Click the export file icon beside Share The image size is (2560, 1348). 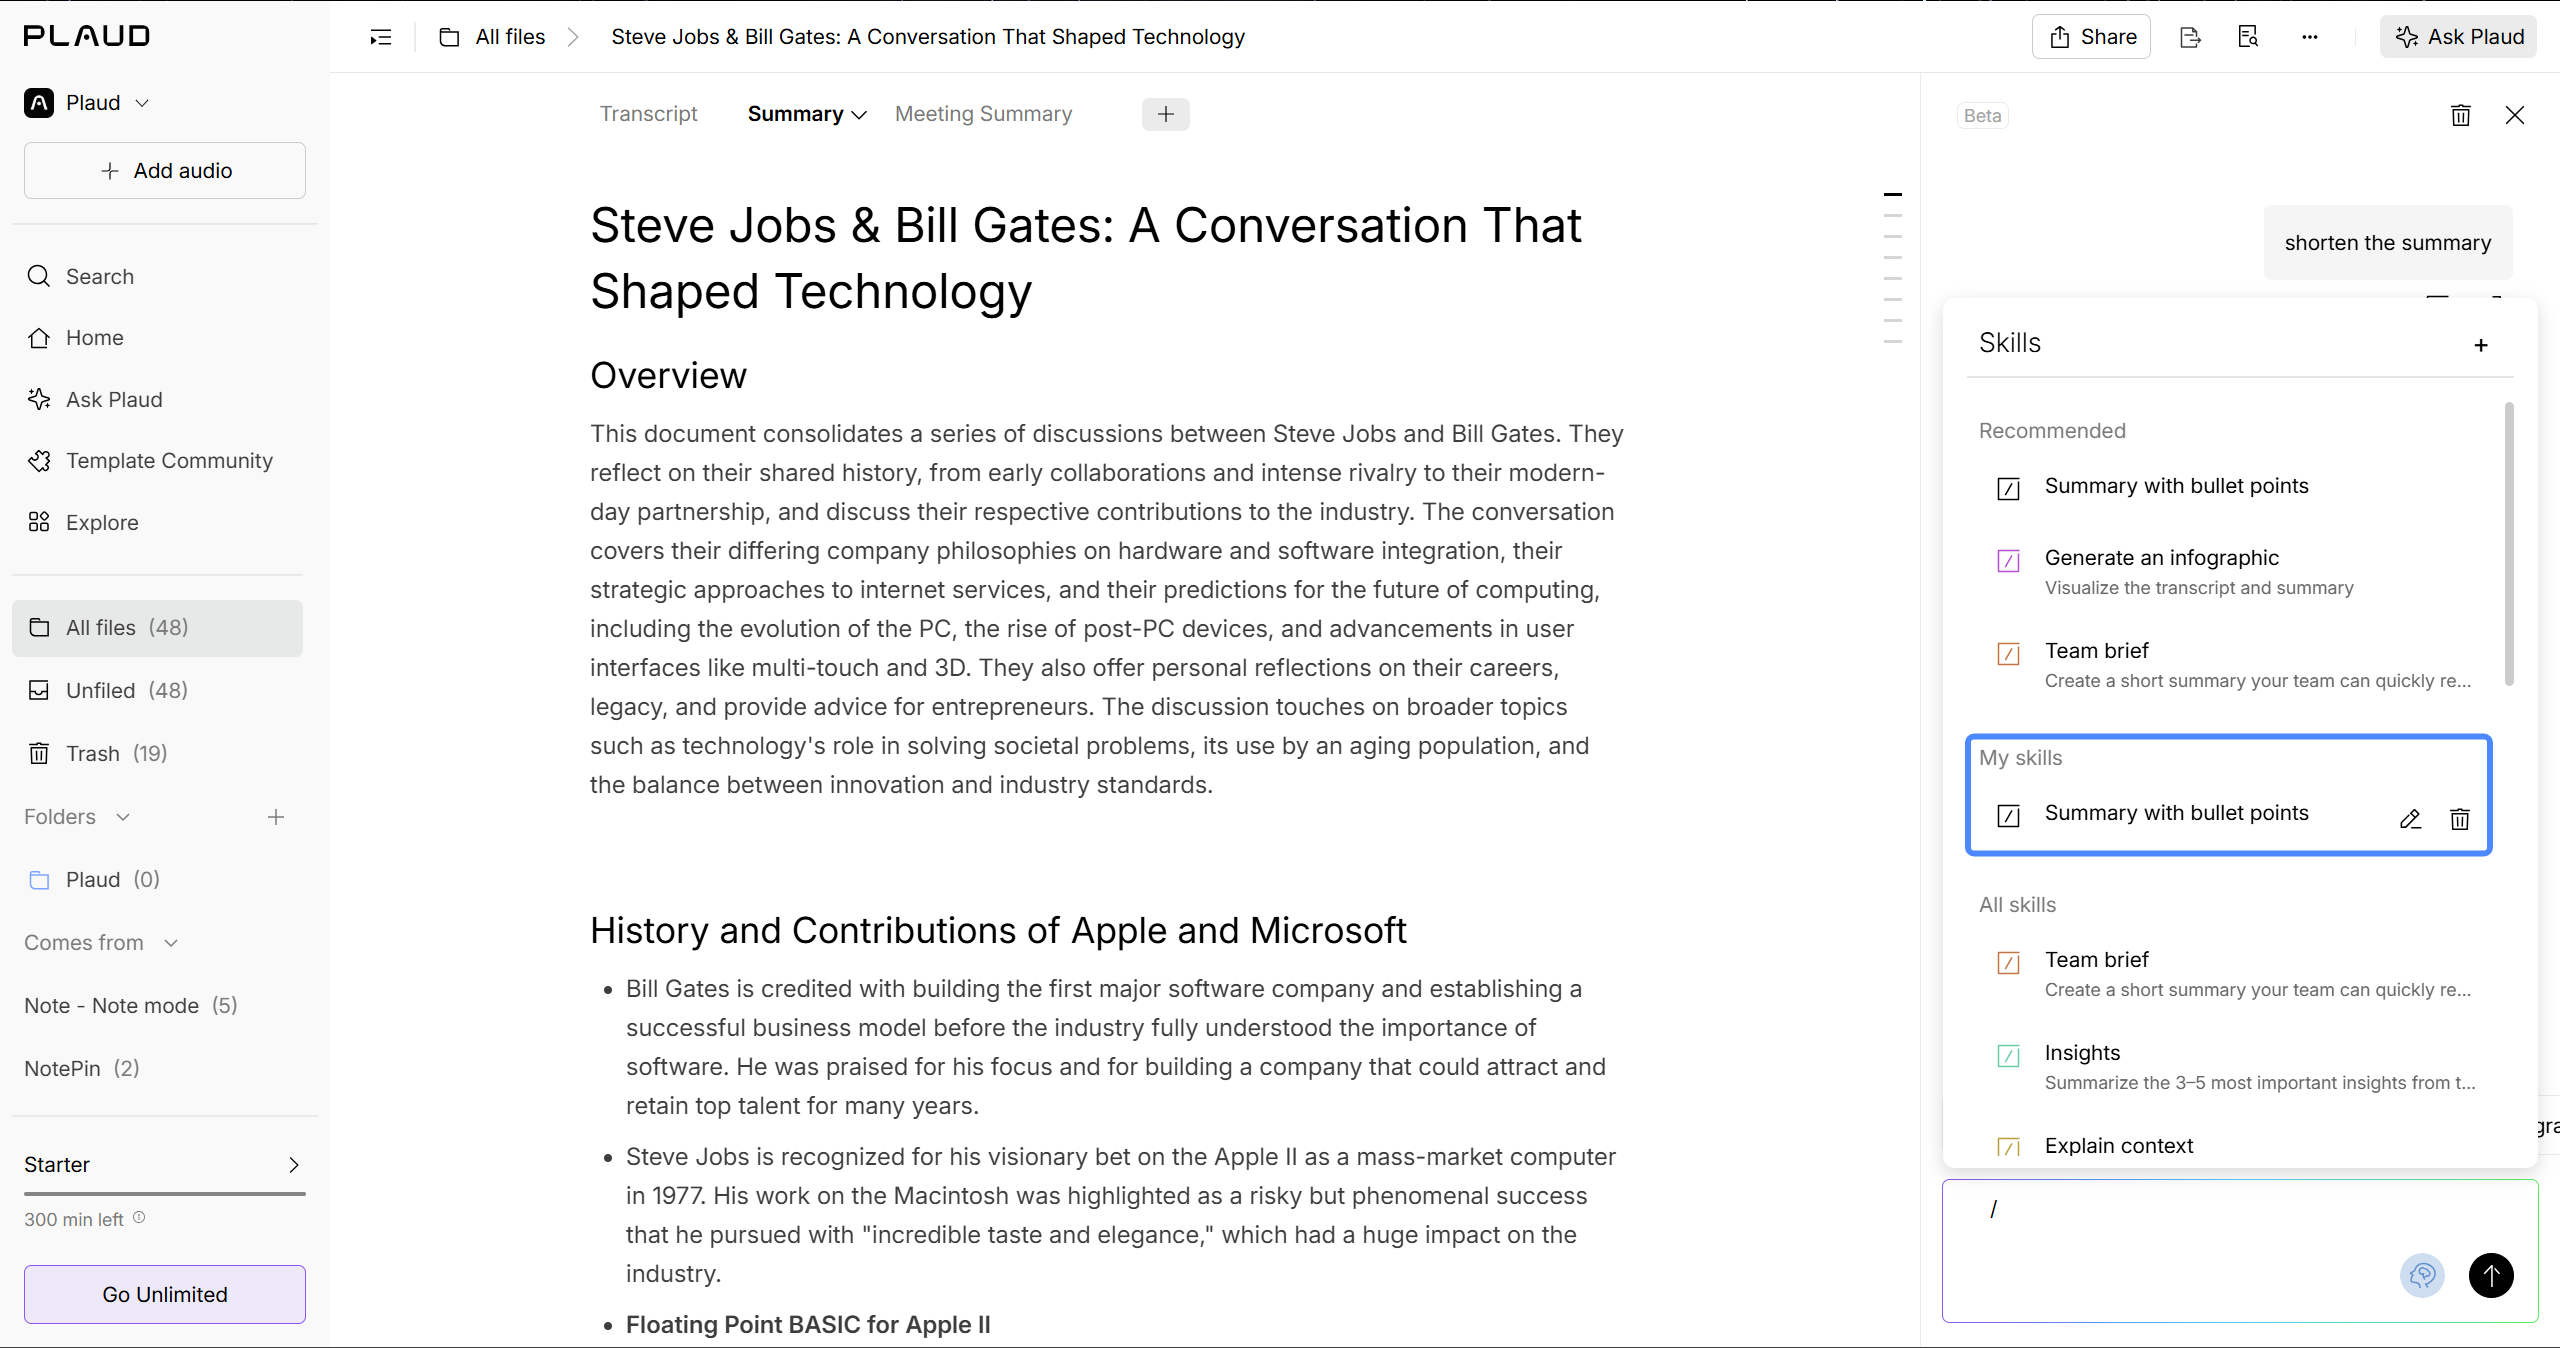coord(2190,37)
